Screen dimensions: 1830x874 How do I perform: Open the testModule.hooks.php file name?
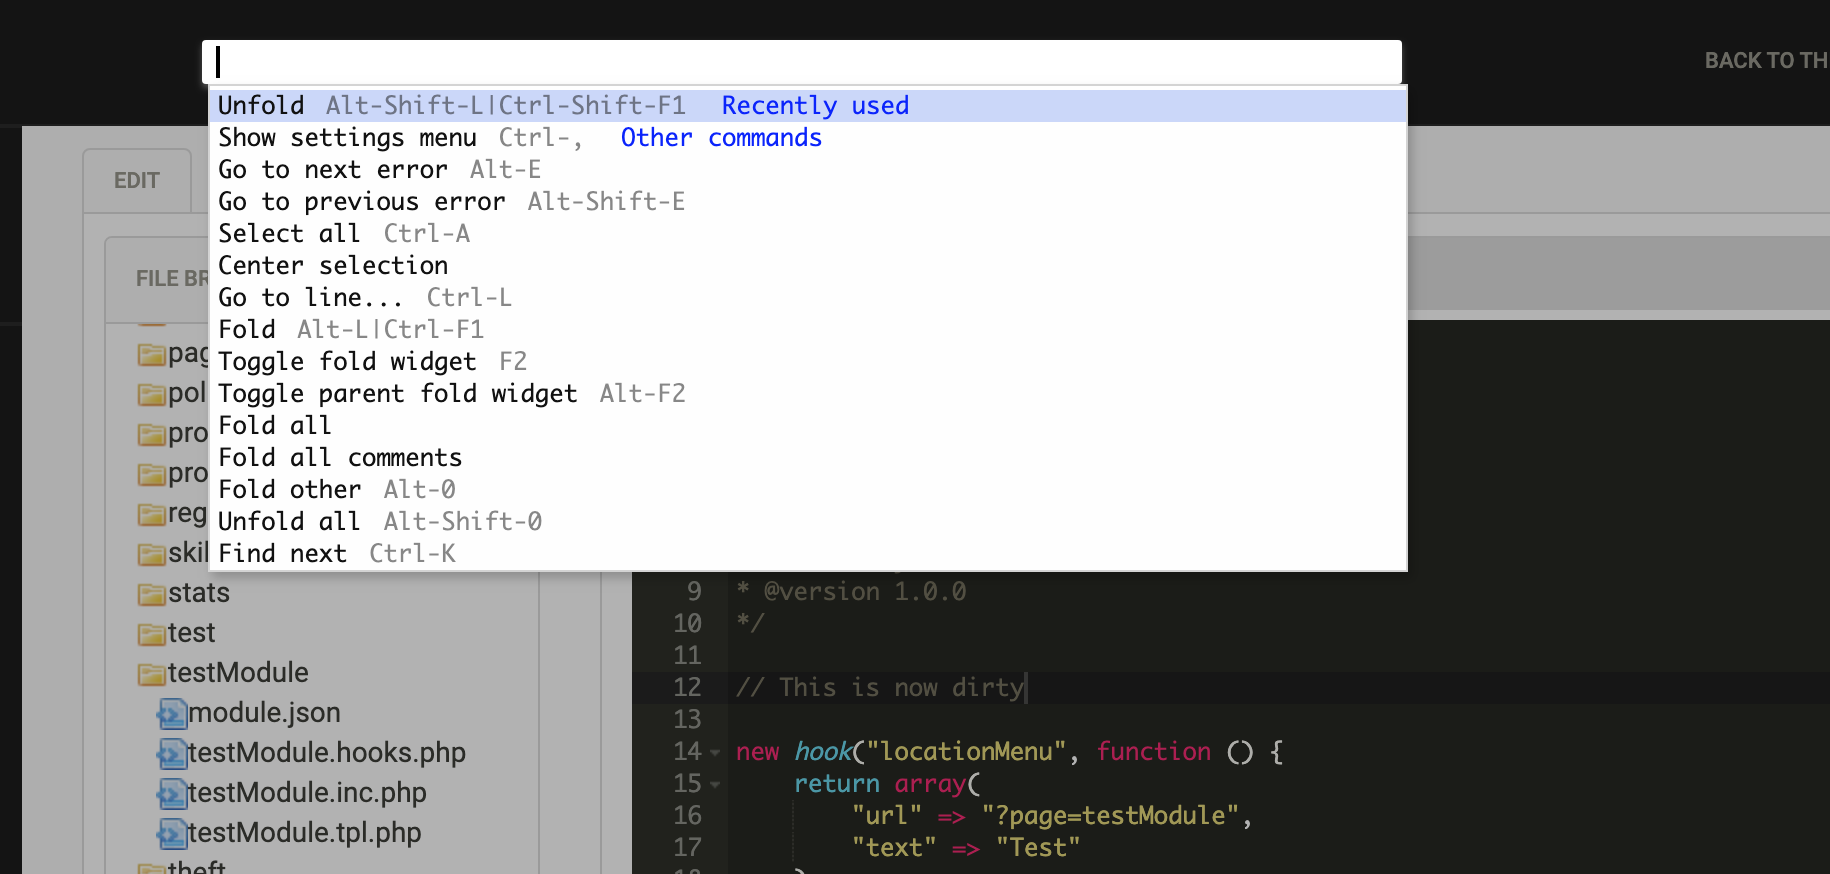(x=326, y=753)
